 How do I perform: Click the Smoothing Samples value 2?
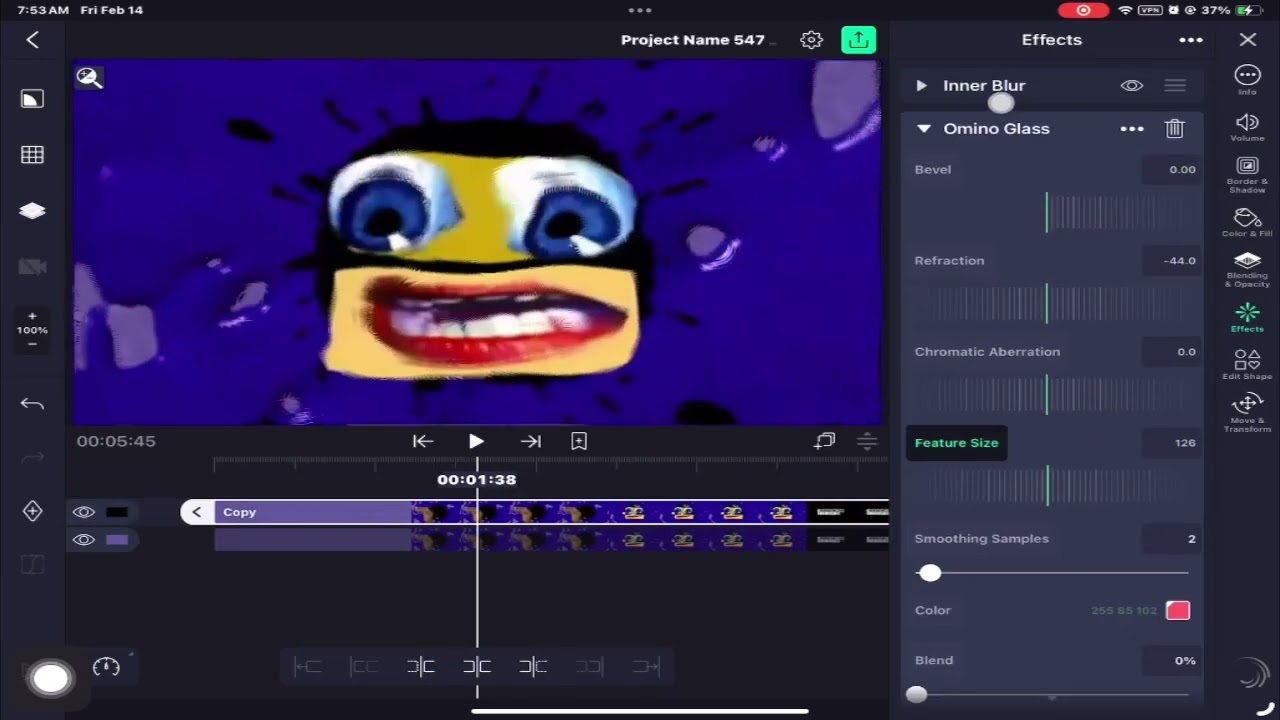[x=1171, y=539]
